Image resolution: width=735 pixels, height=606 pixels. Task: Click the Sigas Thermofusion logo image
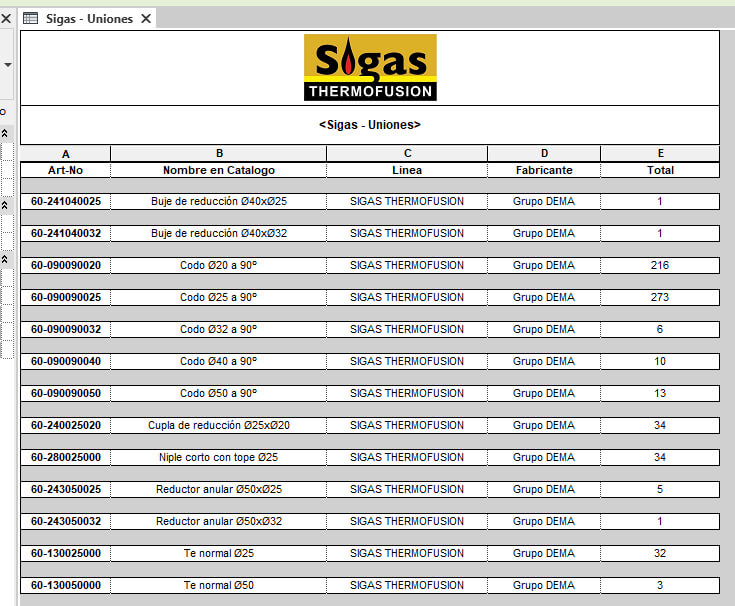(370, 67)
